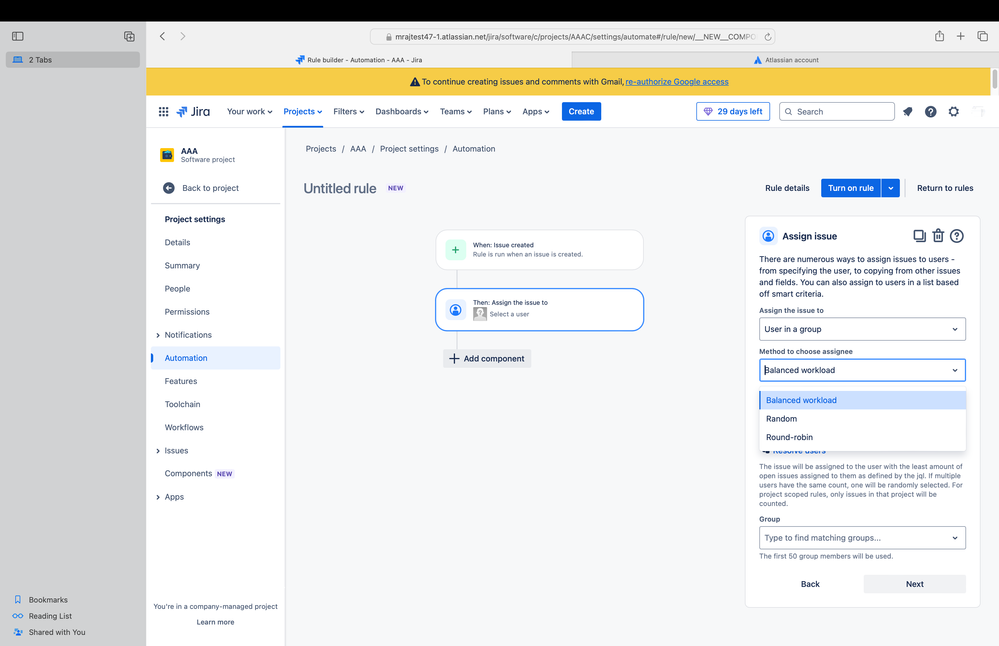This screenshot has width=999, height=646.
Task: Open notifications rocket icon in header
Action: [x=907, y=111]
